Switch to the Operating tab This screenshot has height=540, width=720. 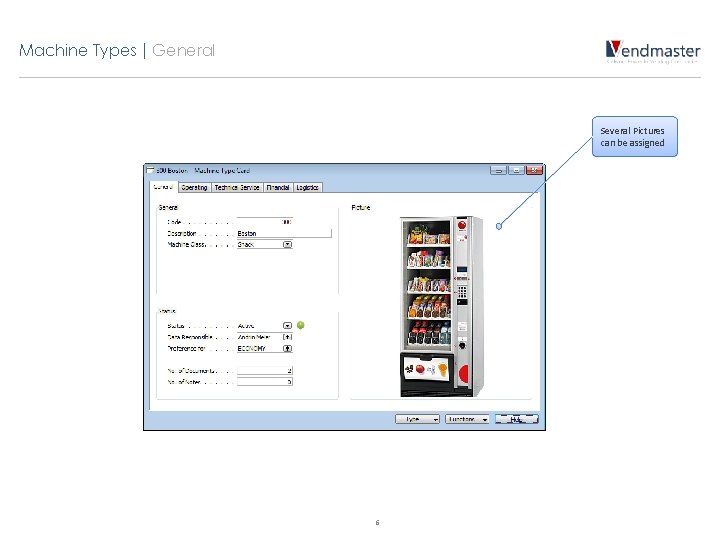pyautogui.click(x=194, y=187)
